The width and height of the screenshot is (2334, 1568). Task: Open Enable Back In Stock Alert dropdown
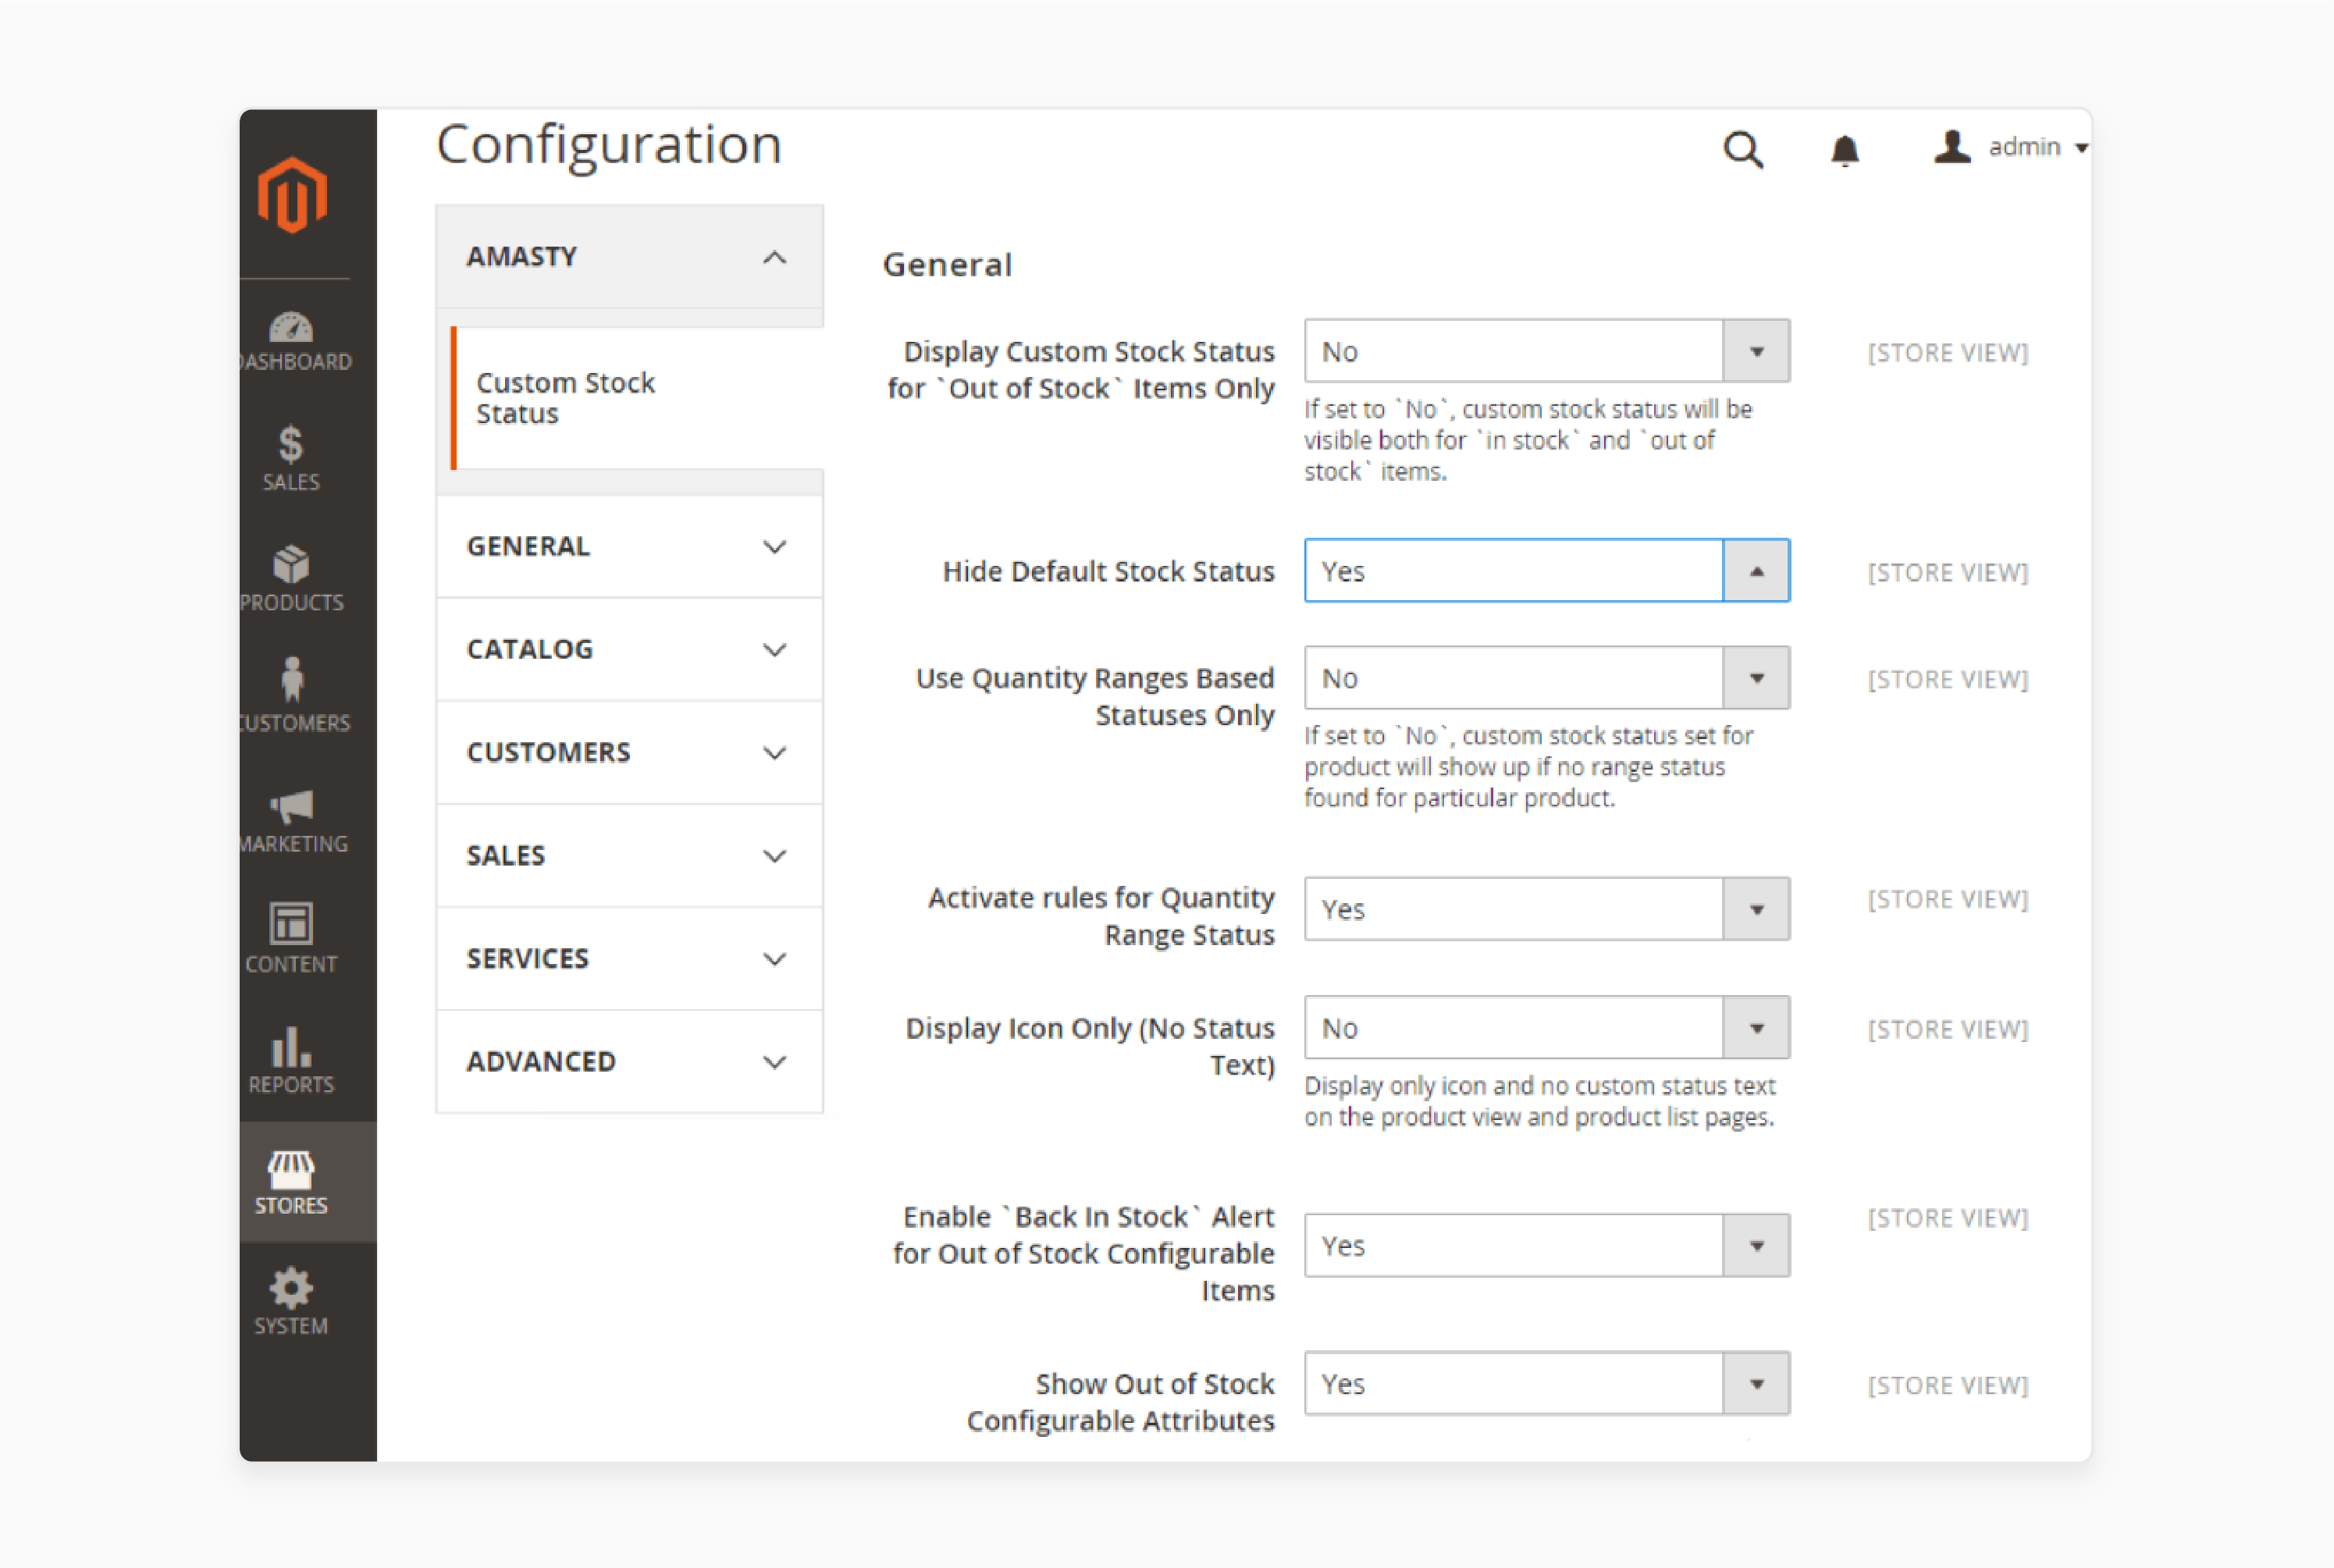(1547, 1246)
